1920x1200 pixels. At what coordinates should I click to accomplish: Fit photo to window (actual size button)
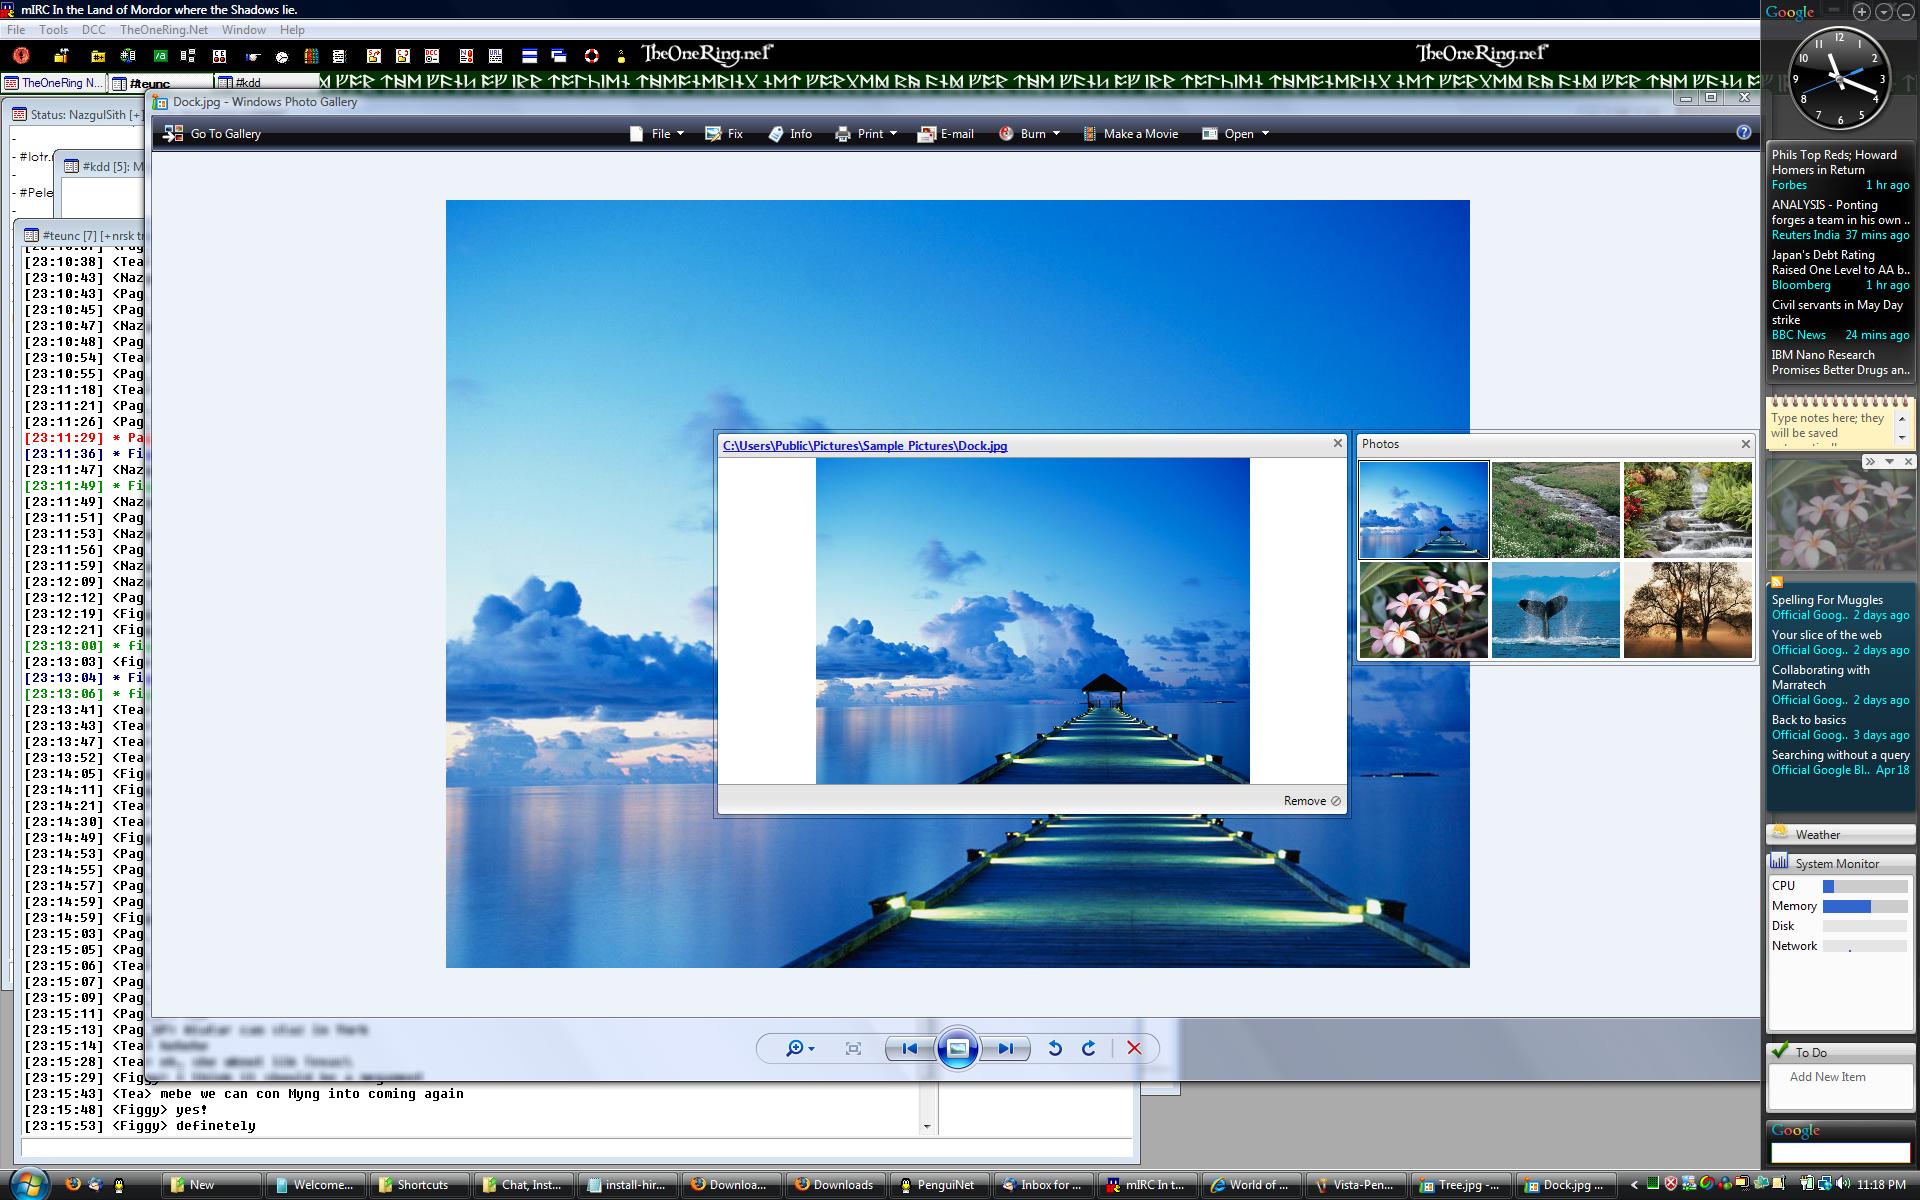853,1048
